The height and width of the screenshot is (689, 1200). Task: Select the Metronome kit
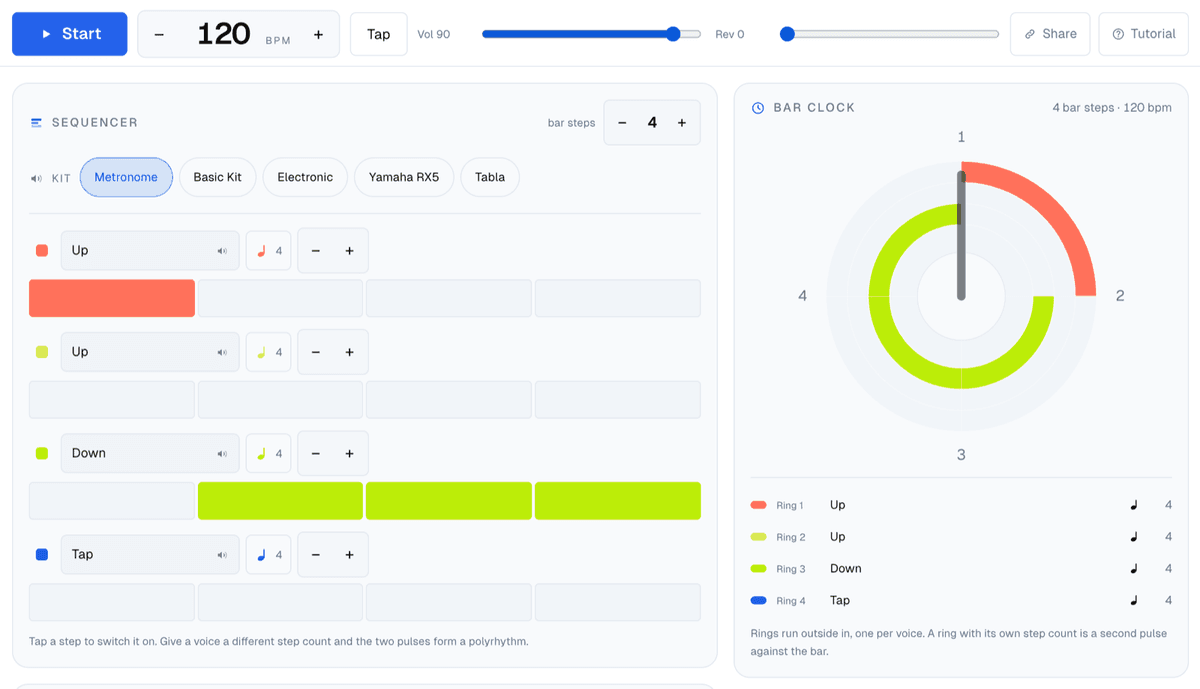tap(126, 178)
